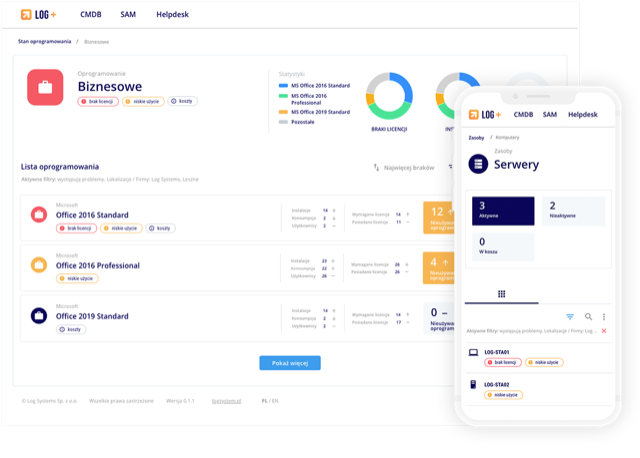640x458 pixels.
Task: Click orange 4 unused software tile
Action: pos(439,268)
